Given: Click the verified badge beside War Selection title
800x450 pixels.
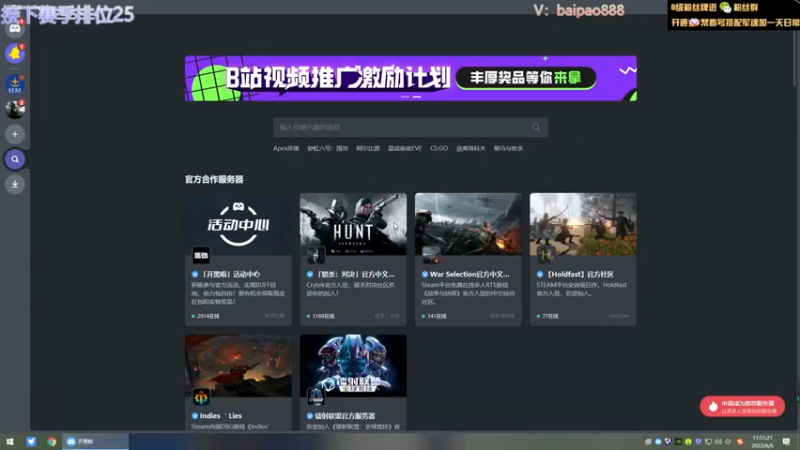Looking at the screenshot, I should [x=424, y=274].
